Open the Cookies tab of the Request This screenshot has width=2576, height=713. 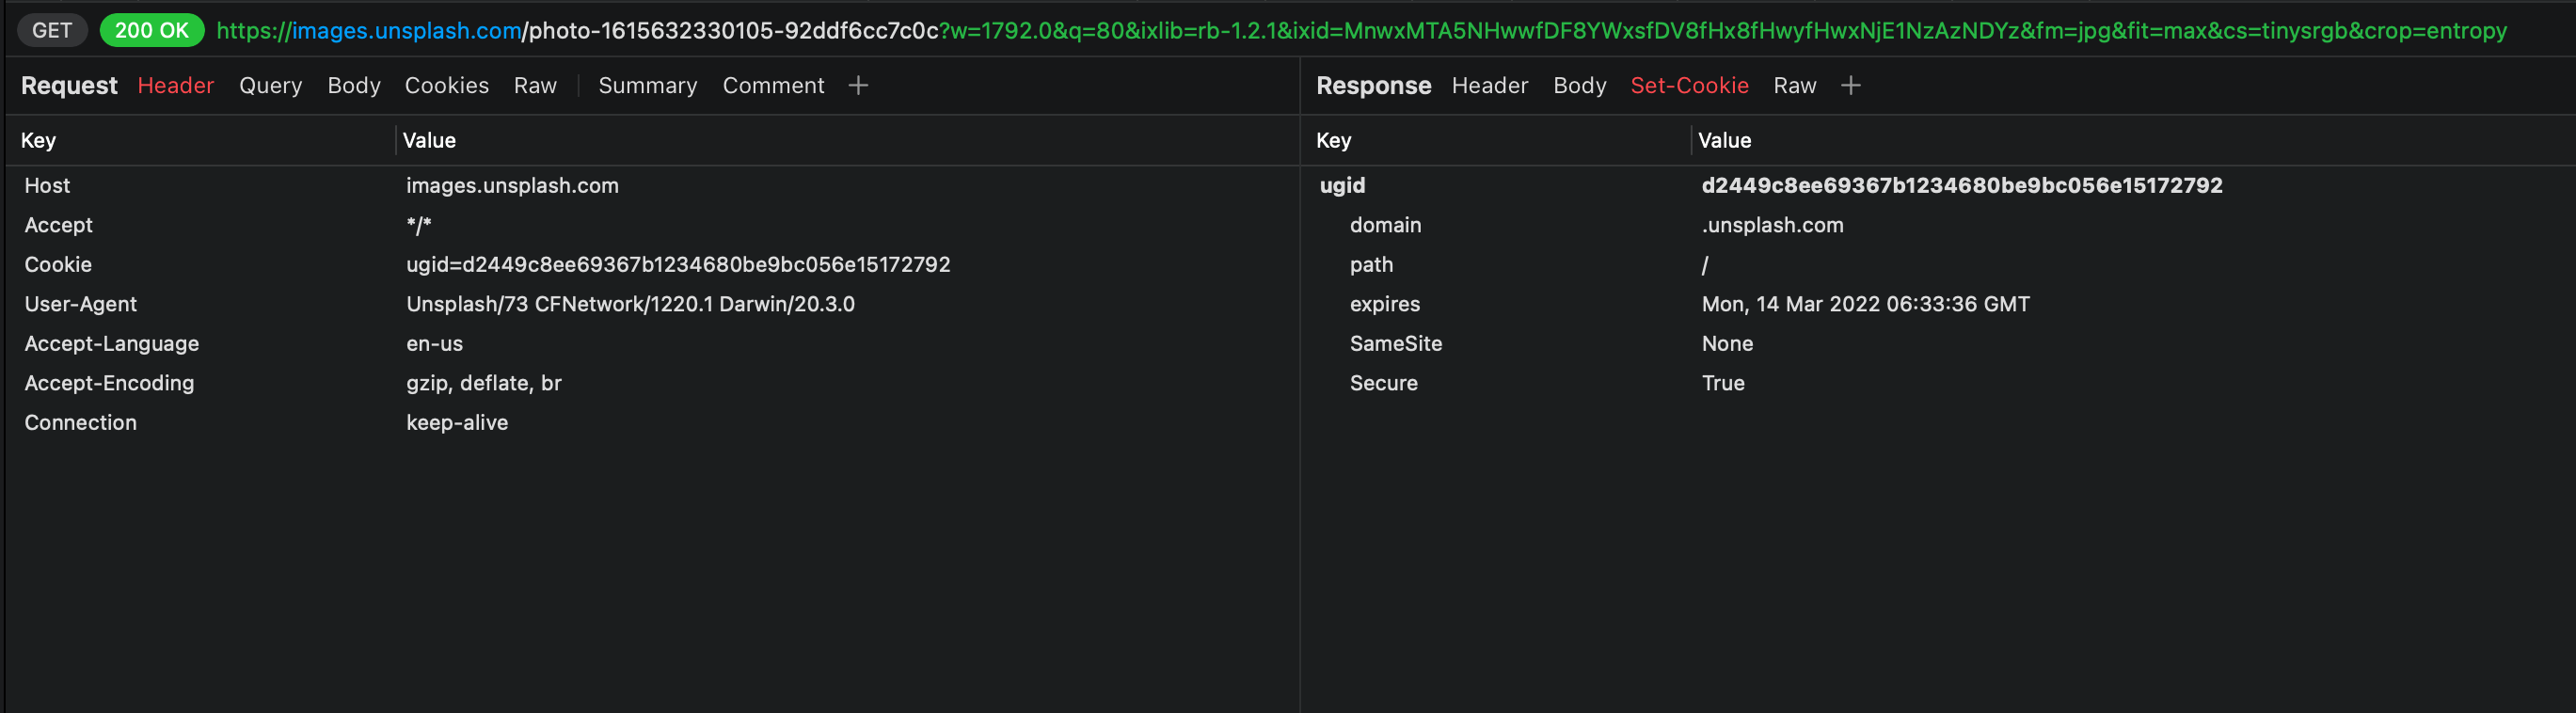tap(446, 85)
